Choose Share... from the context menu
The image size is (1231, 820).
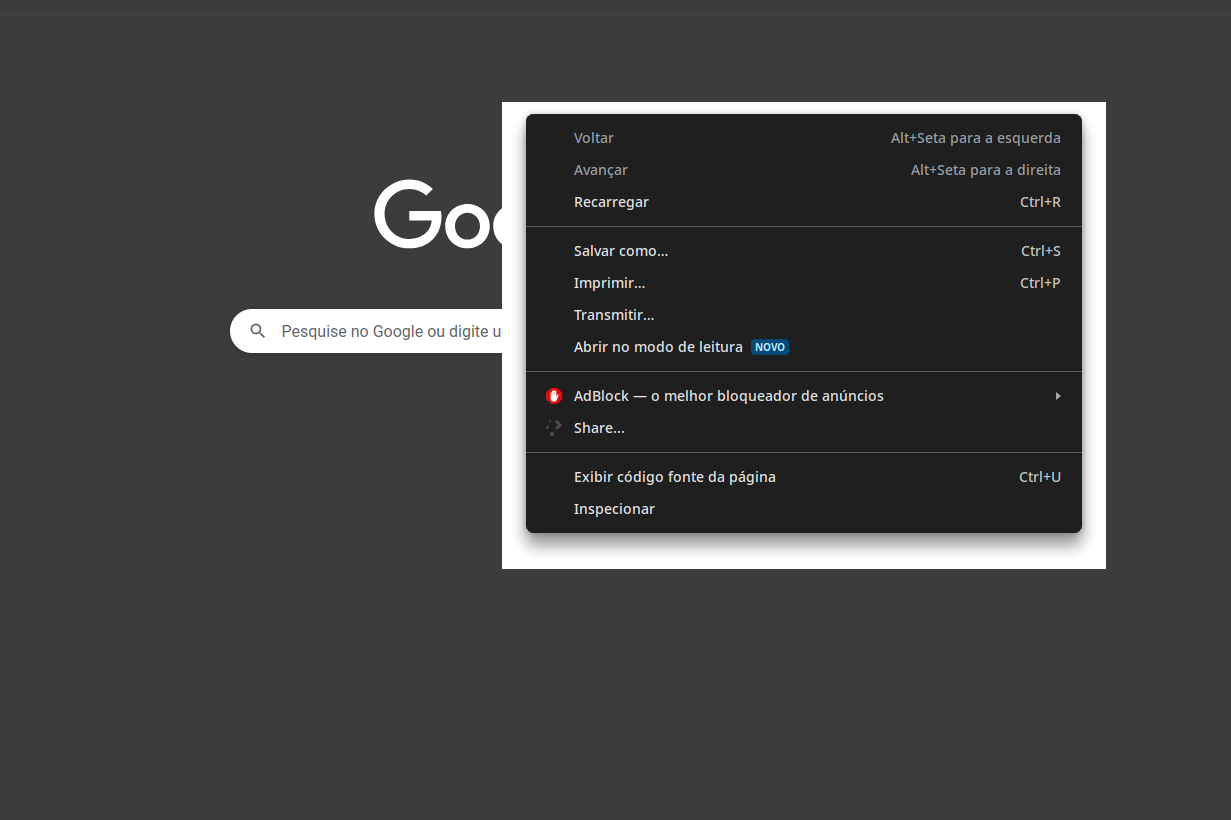point(599,428)
